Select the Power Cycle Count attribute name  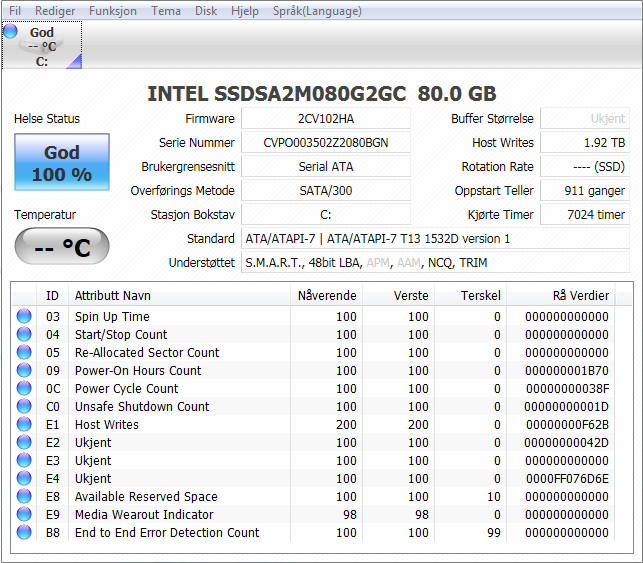(126, 389)
